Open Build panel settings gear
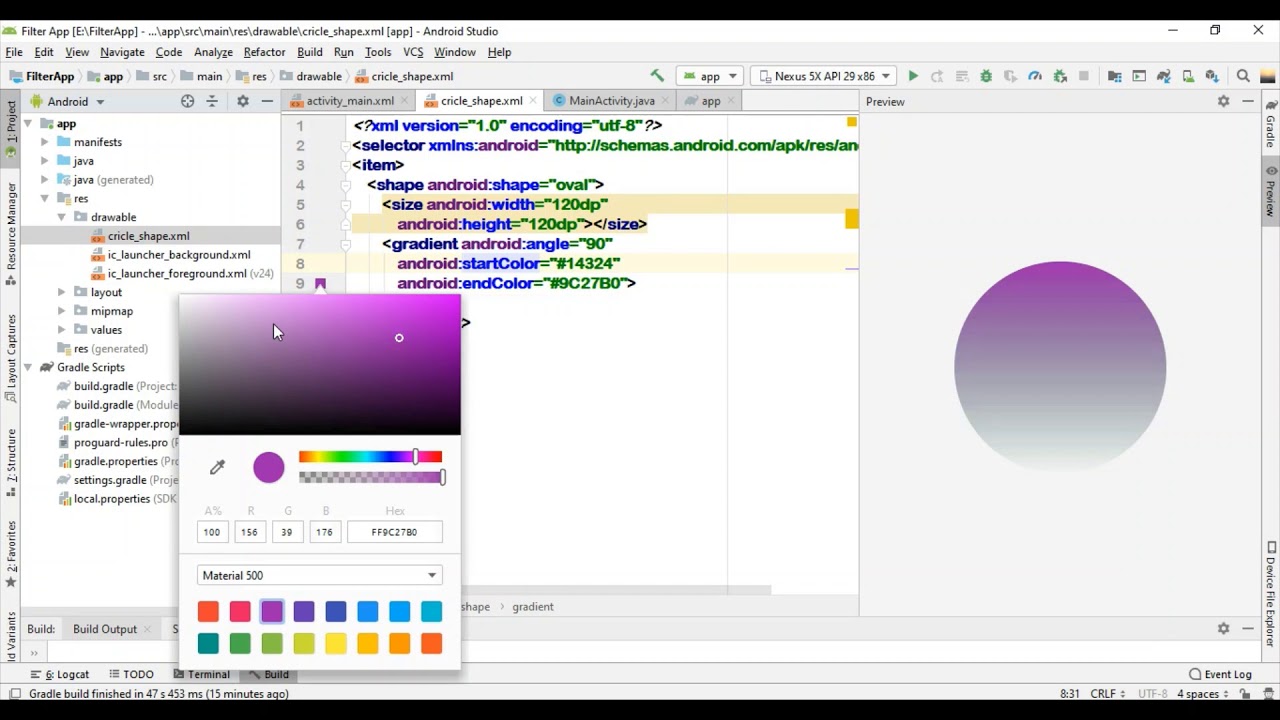1280x720 pixels. coord(1223,628)
